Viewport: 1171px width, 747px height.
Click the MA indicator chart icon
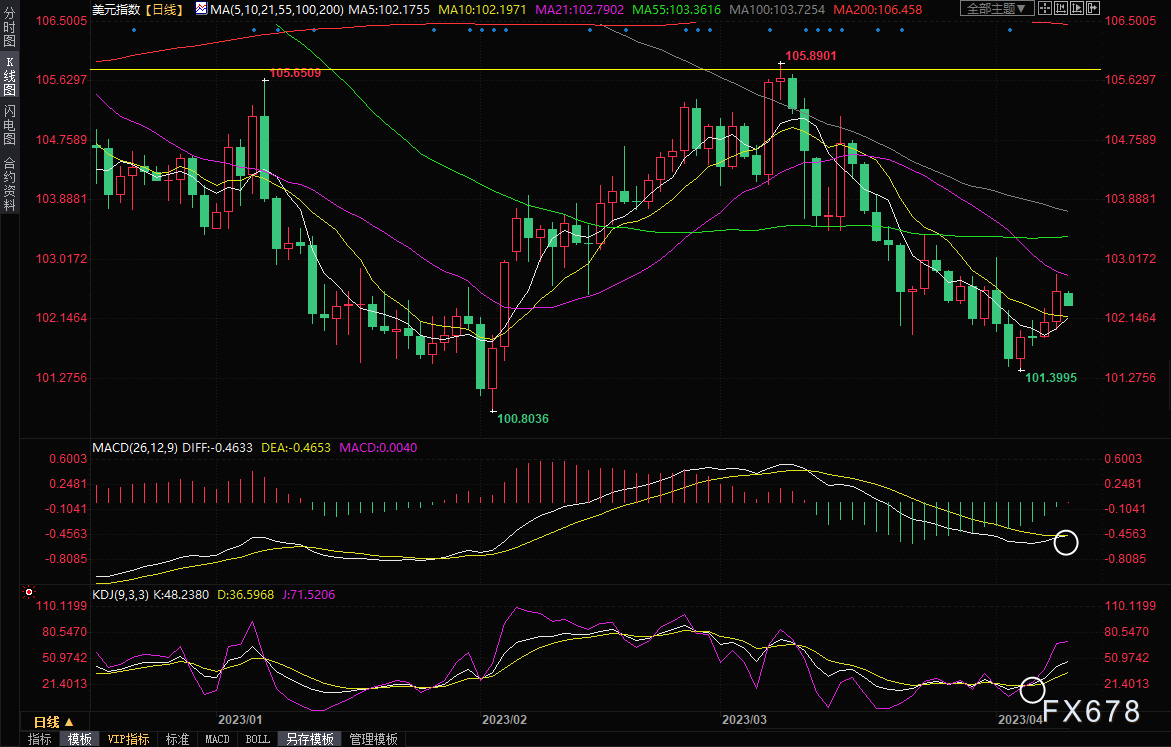[x=201, y=9]
